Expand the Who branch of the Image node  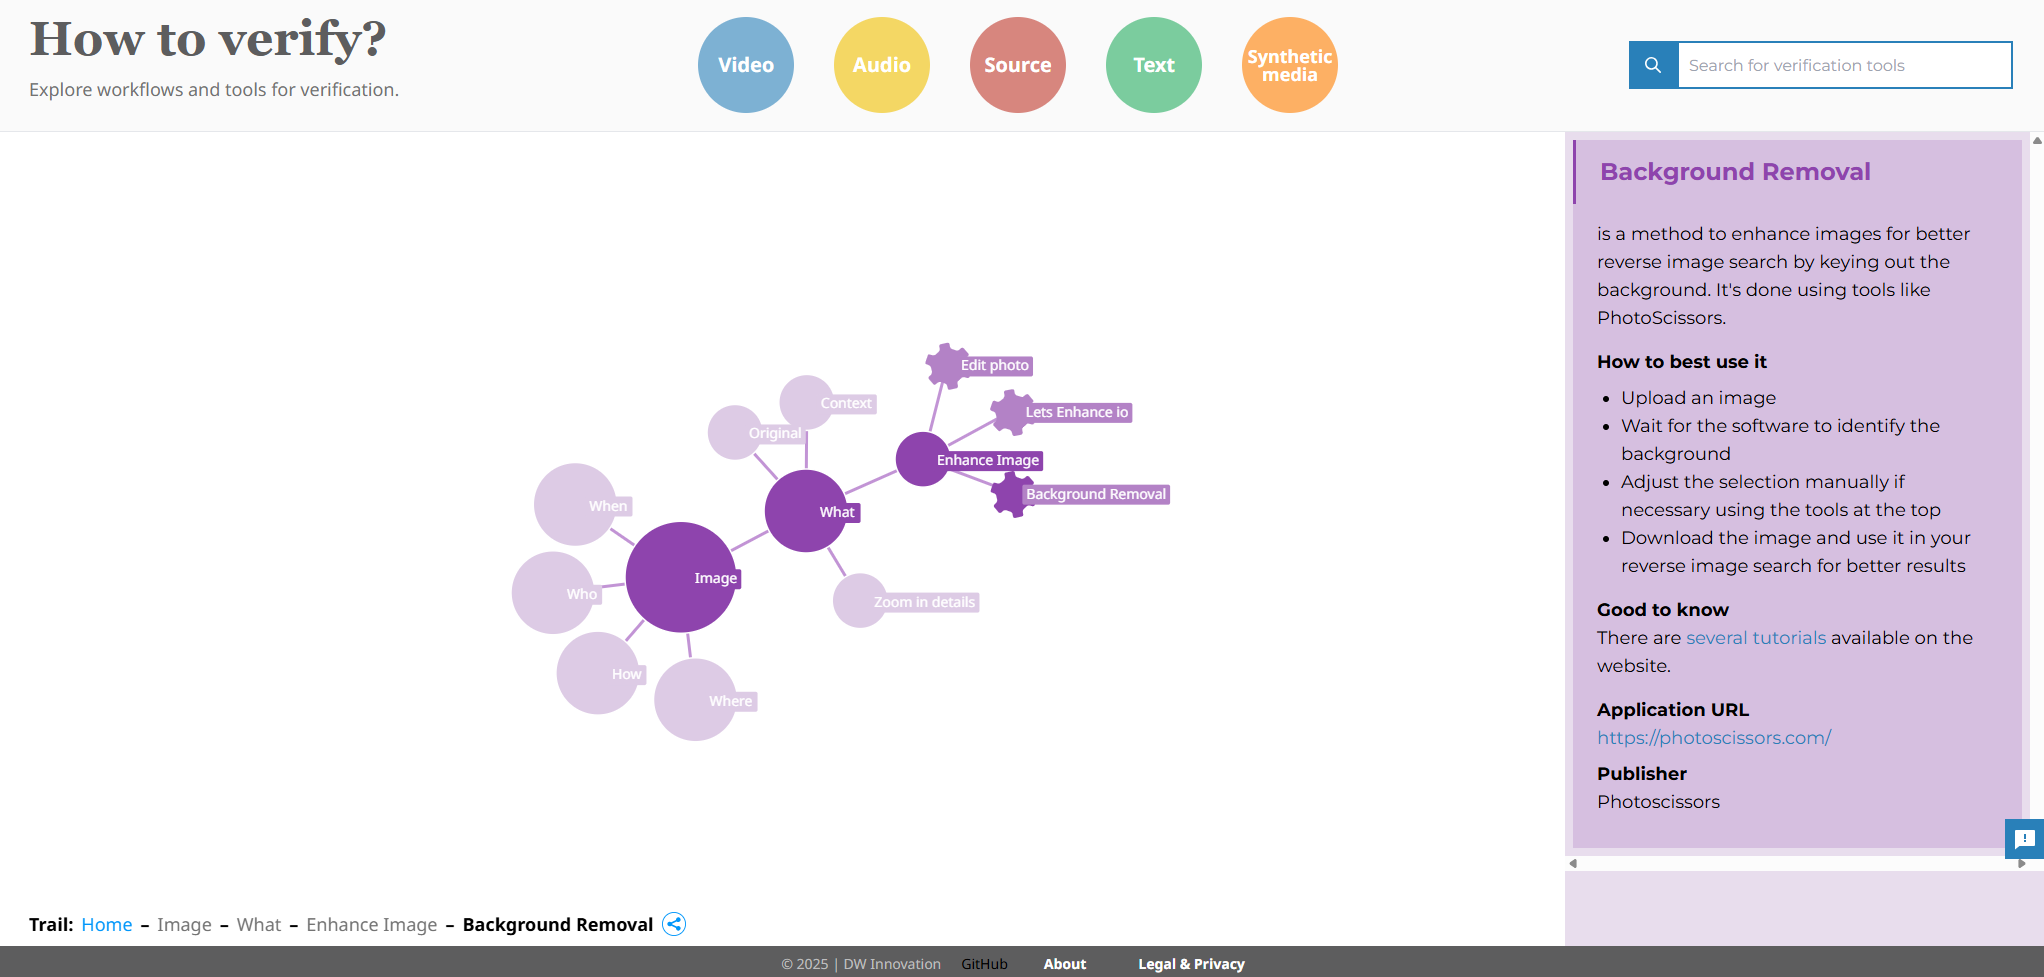pyautogui.click(x=554, y=592)
